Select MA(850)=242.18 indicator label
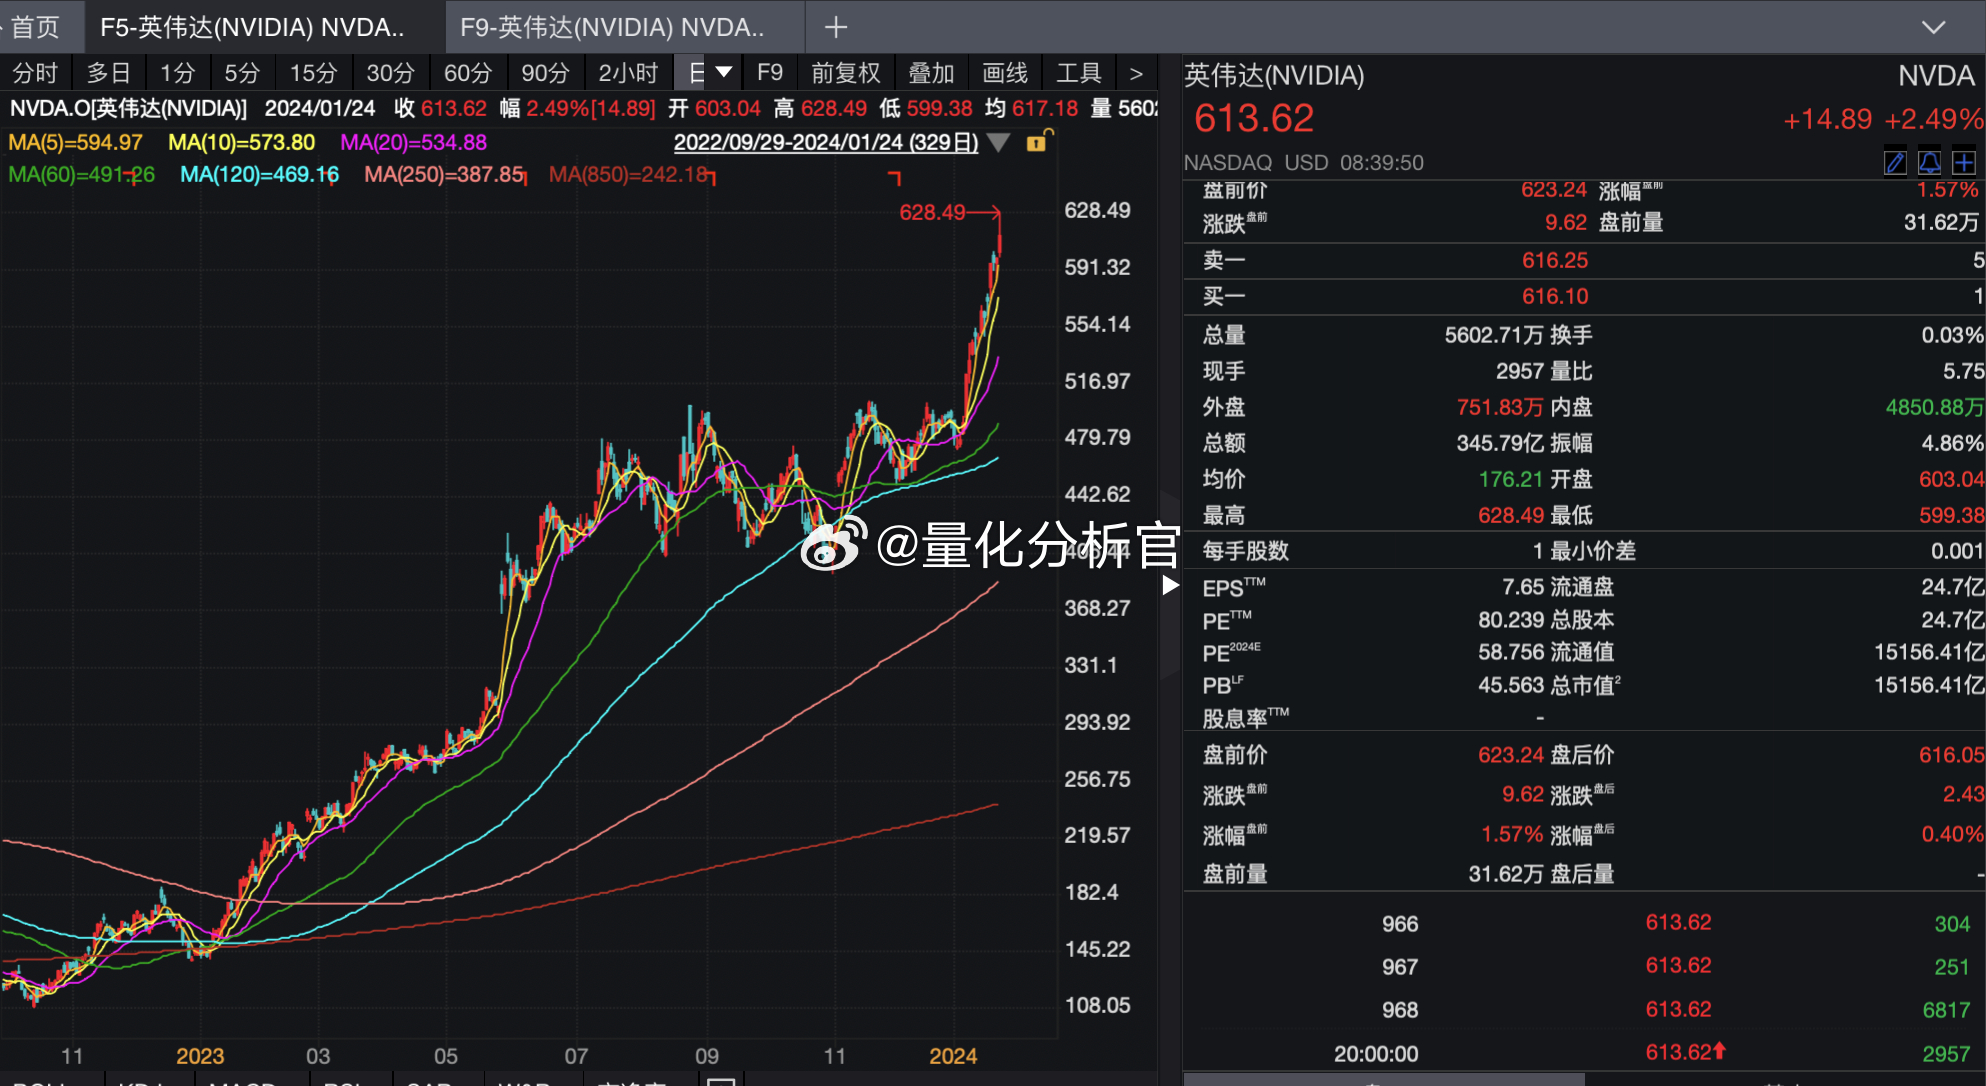The height and width of the screenshot is (1086, 1986). (629, 174)
